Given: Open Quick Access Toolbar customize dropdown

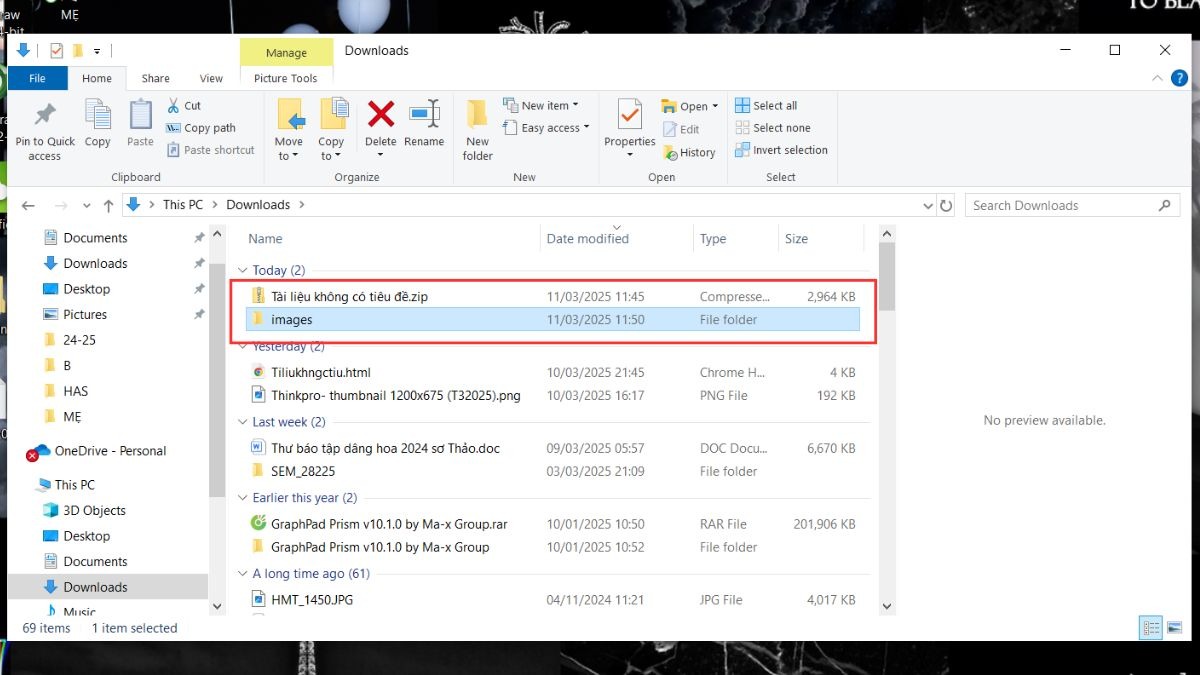Looking at the screenshot, I should (97, 51).
